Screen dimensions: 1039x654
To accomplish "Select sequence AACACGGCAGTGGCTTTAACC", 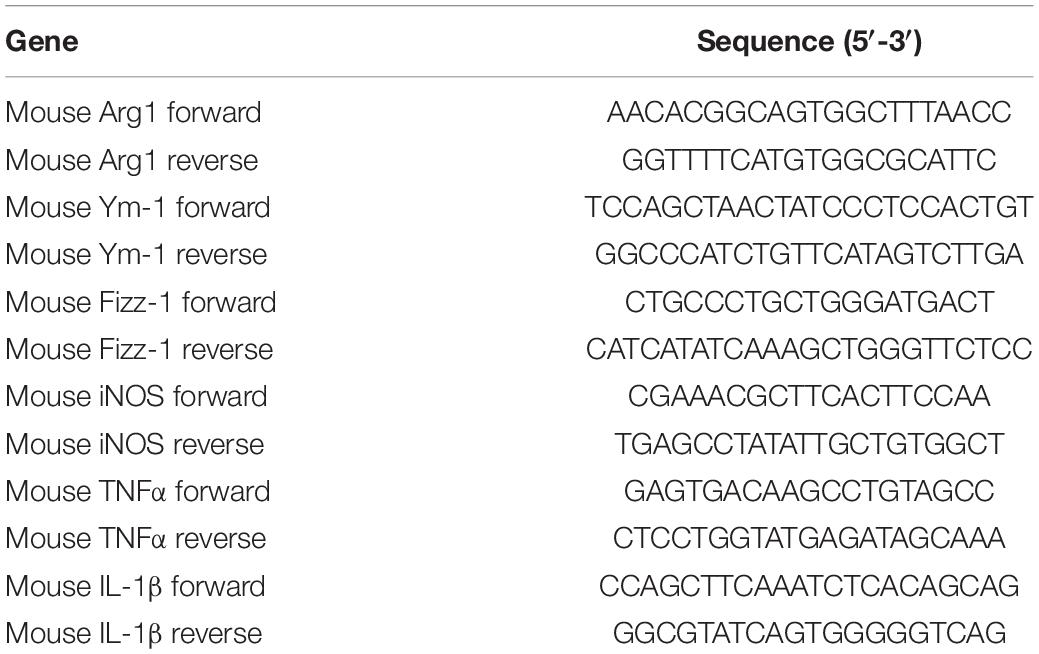I will (x=809, y=113).
